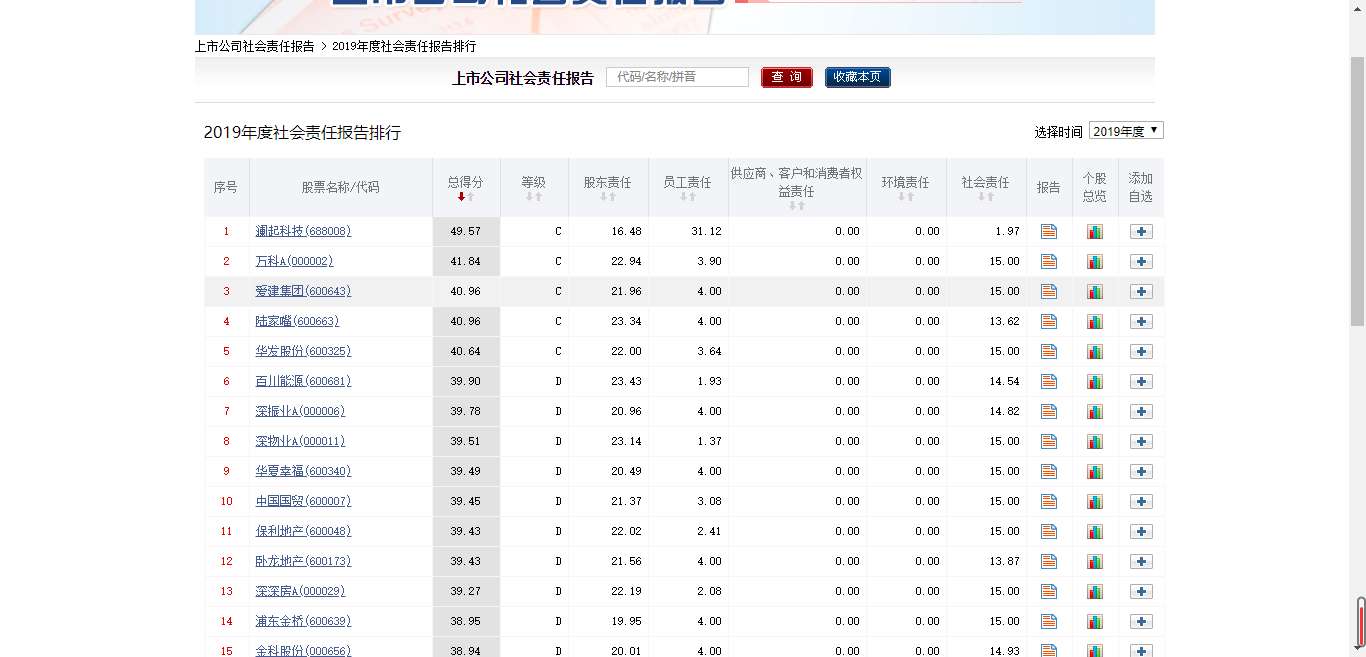The image size is (1366, 657).
Task: Open stock link 万科A(000002)
Action: (294, 261)
